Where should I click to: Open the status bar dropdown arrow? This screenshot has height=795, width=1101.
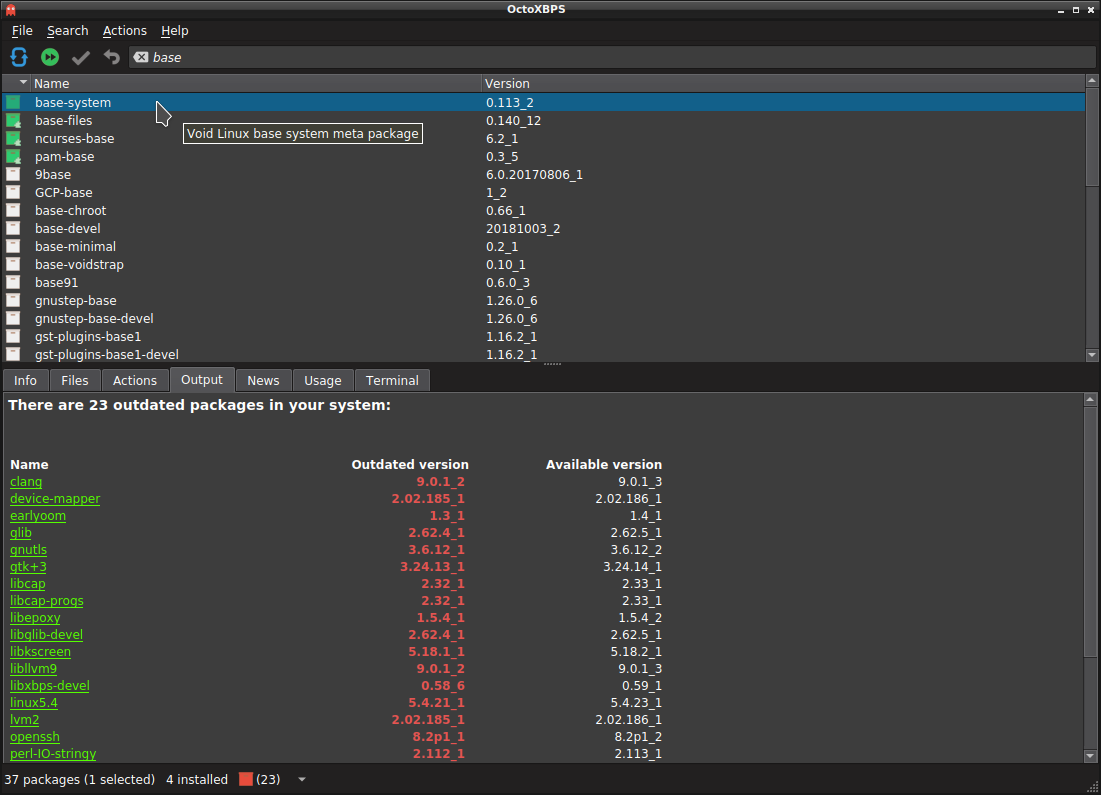click(302, 779)
